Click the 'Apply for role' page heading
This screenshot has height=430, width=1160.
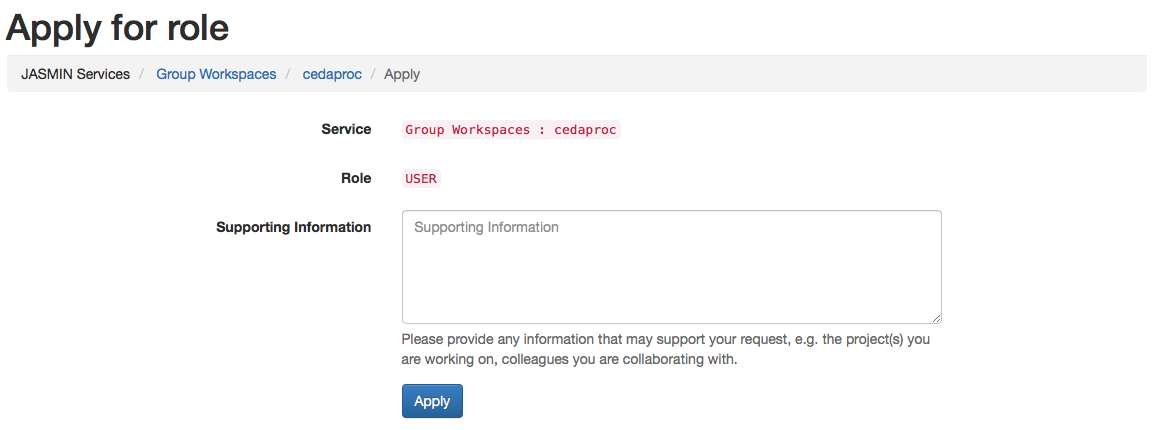point(118,27)
